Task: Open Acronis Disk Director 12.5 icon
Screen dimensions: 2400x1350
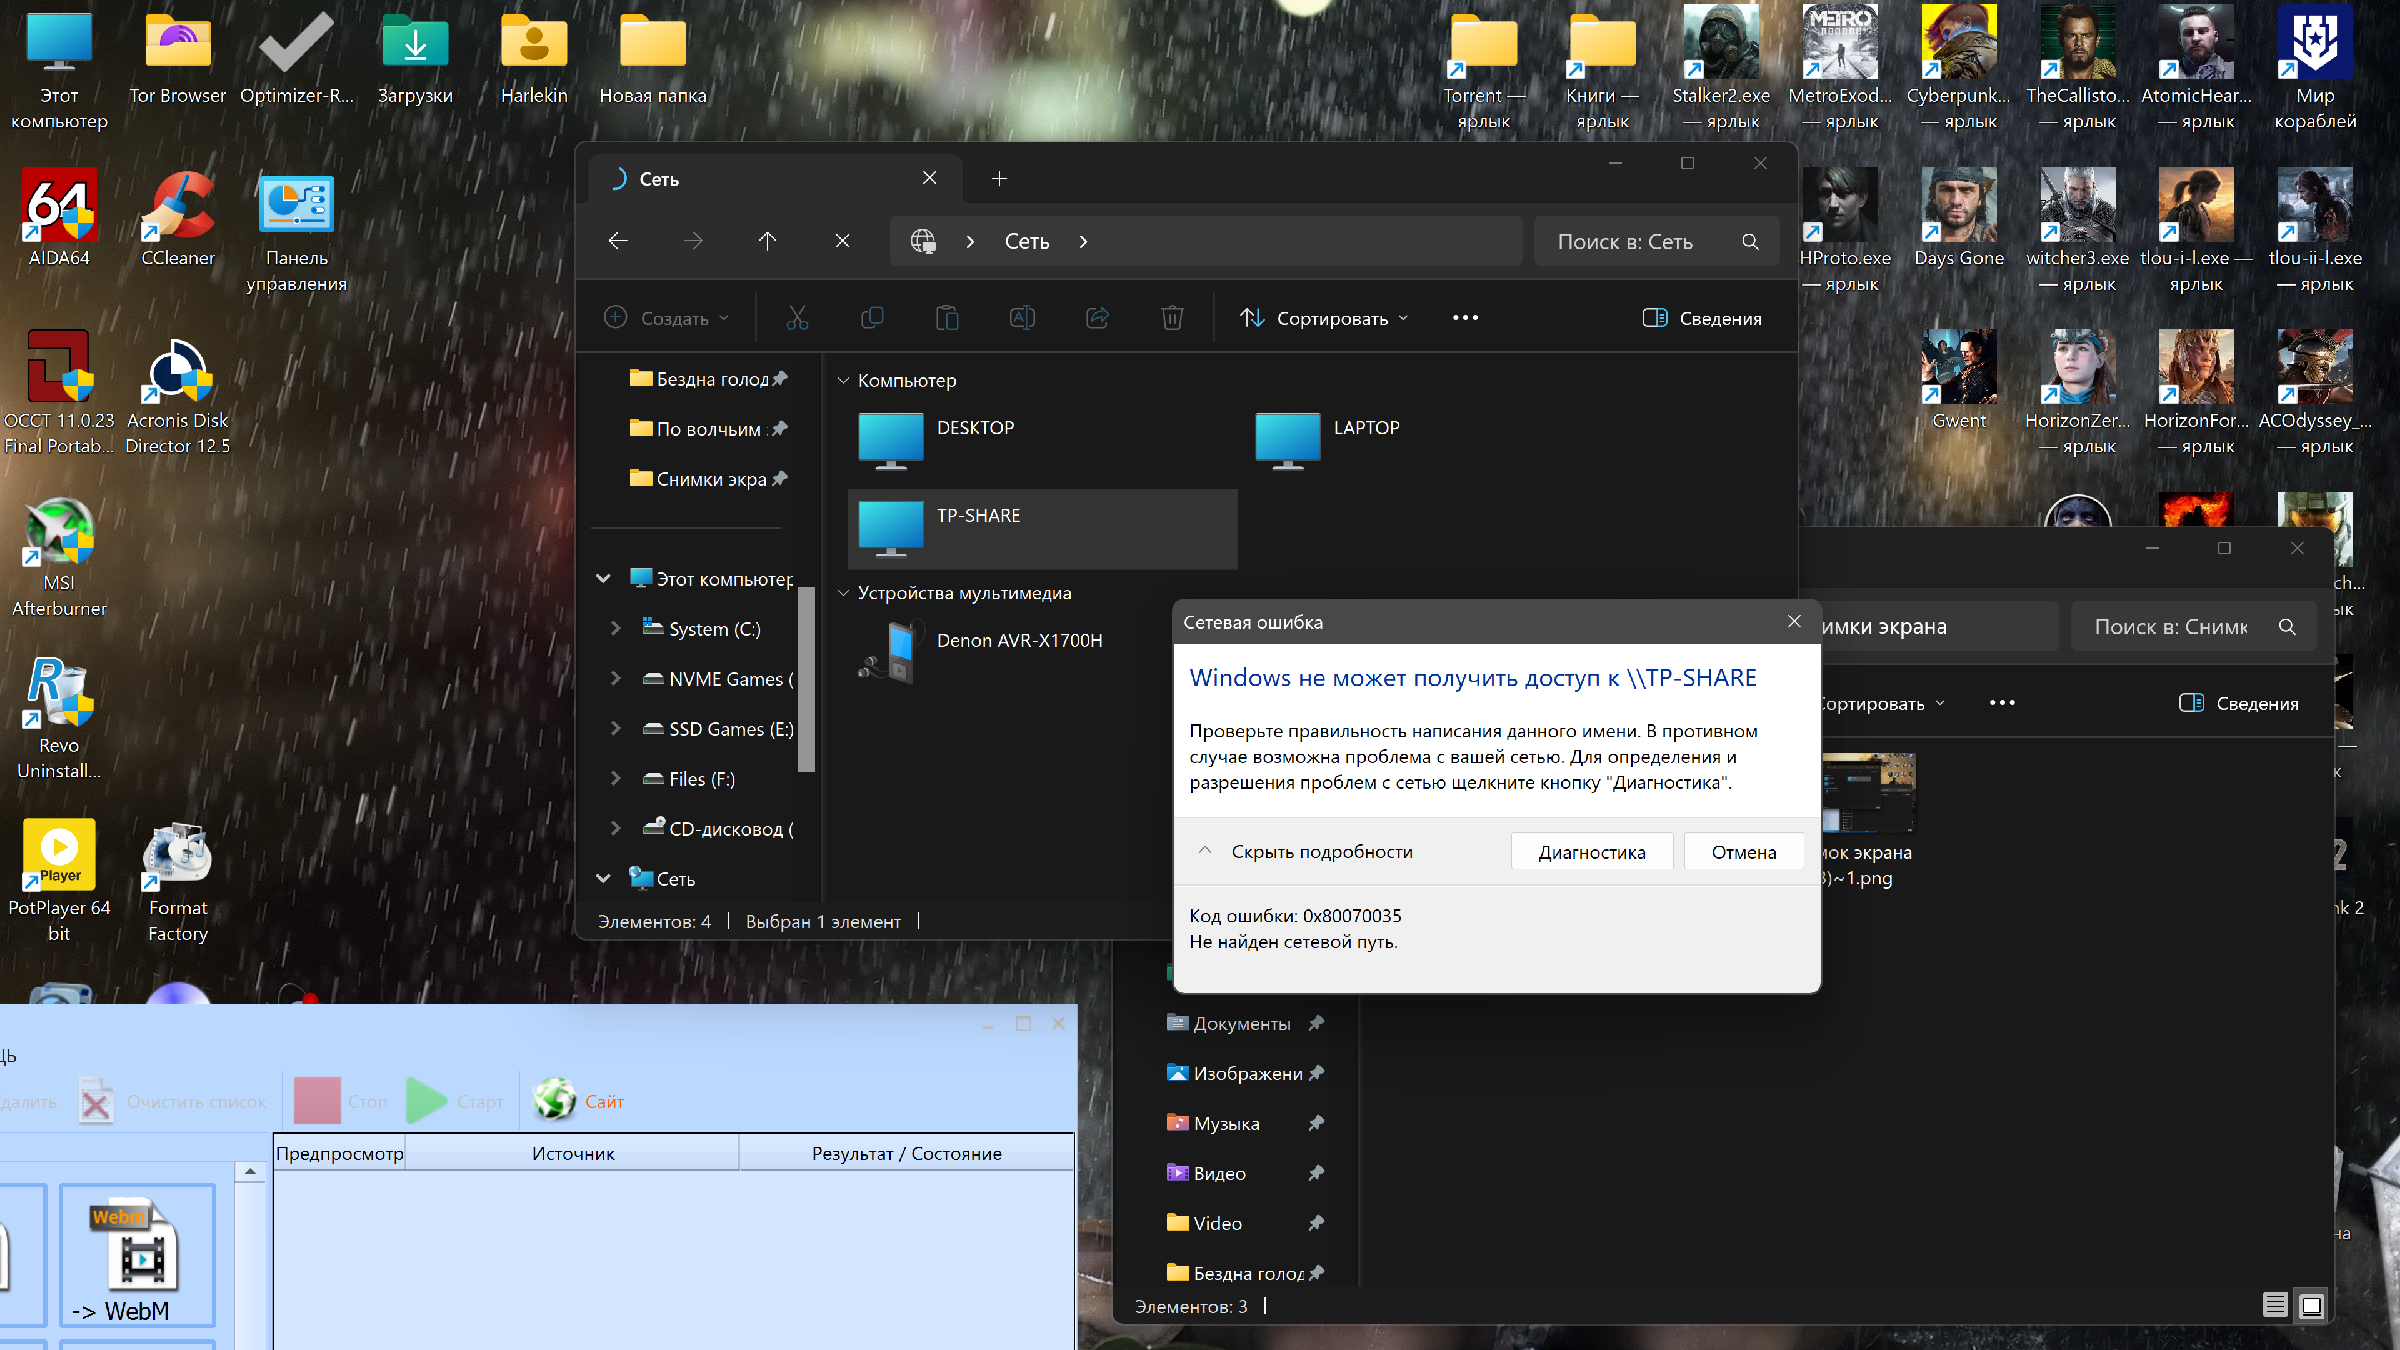Action: pos(178,395)
